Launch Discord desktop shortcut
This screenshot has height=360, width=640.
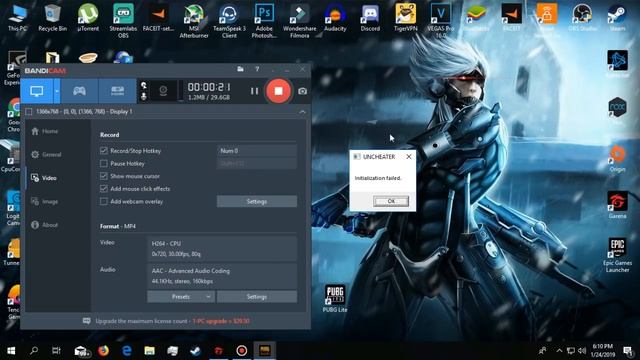[x=370, y=18]
